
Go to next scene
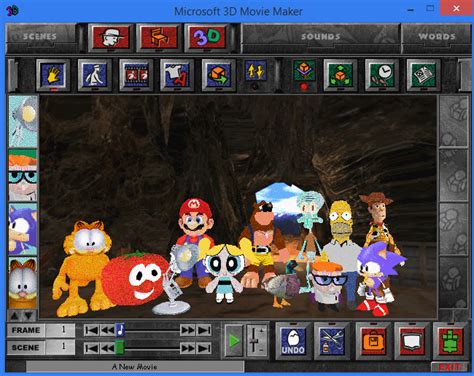[x=187, y=348]
